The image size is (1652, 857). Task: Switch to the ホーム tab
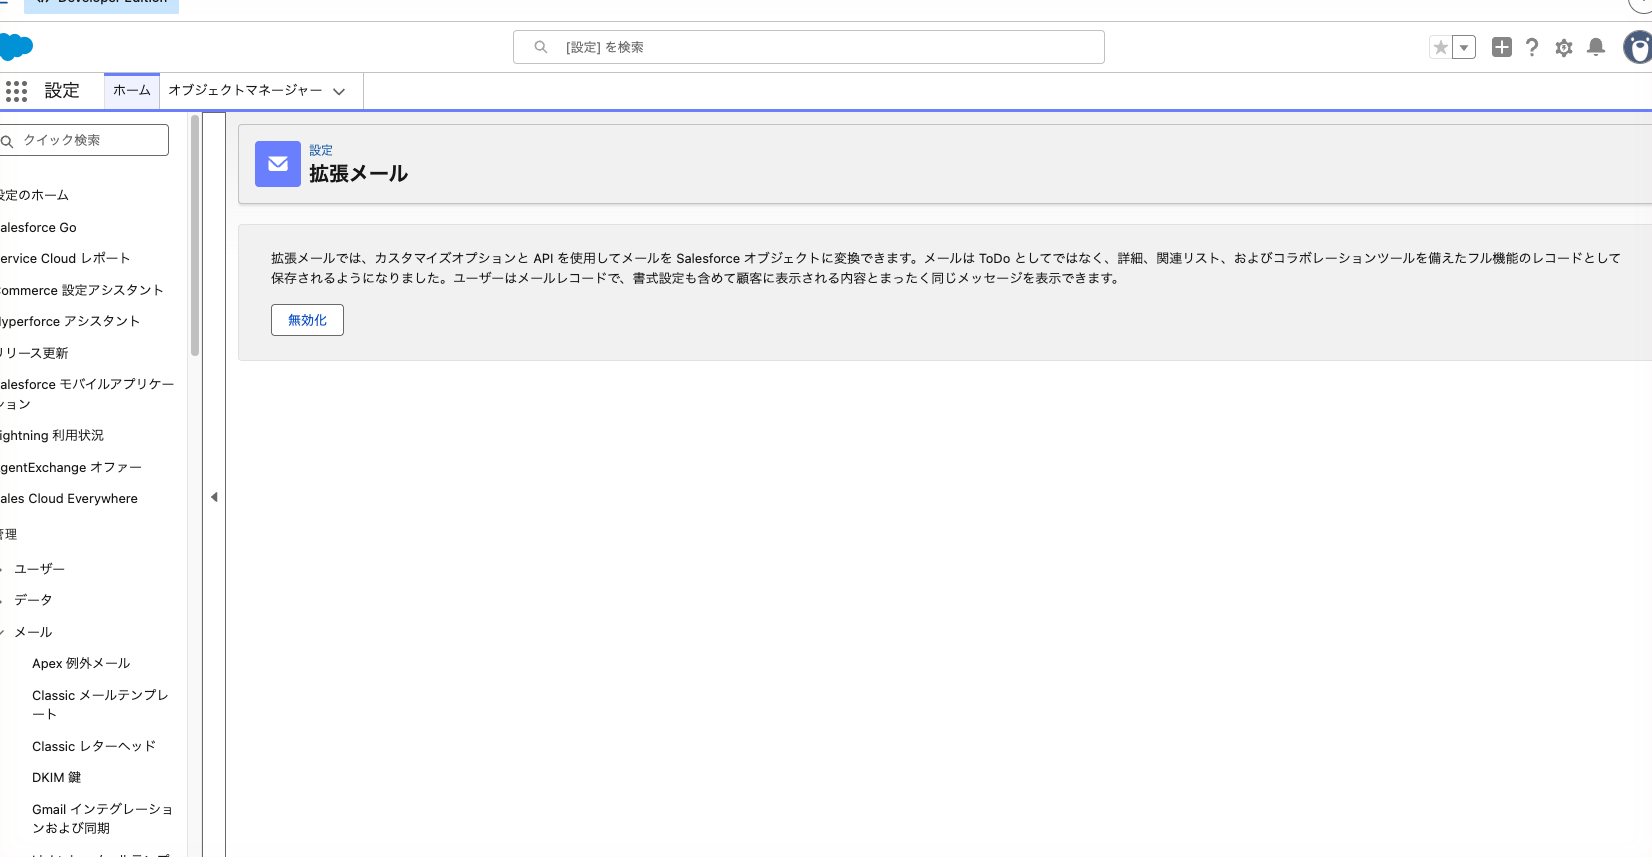[x=132, y=90]
